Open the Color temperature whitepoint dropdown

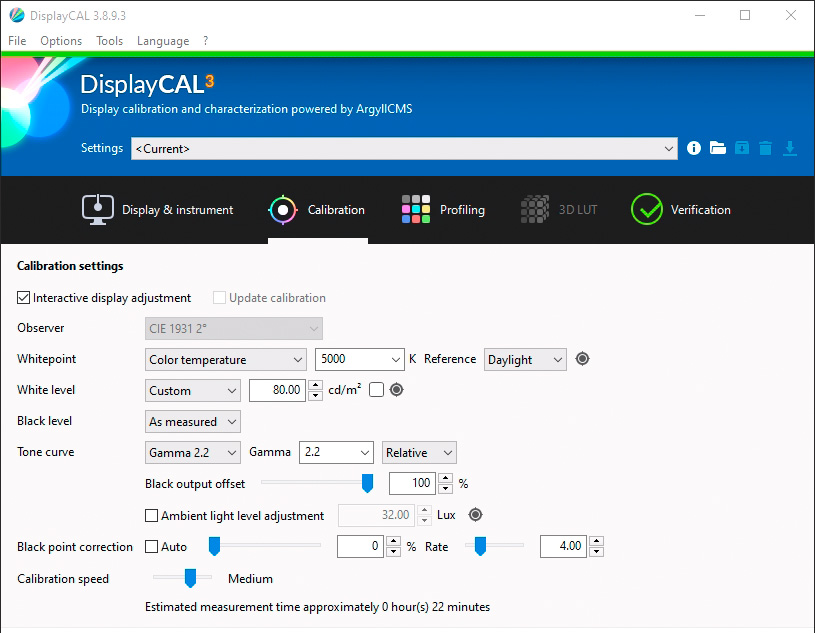click(x=226, y=360)
